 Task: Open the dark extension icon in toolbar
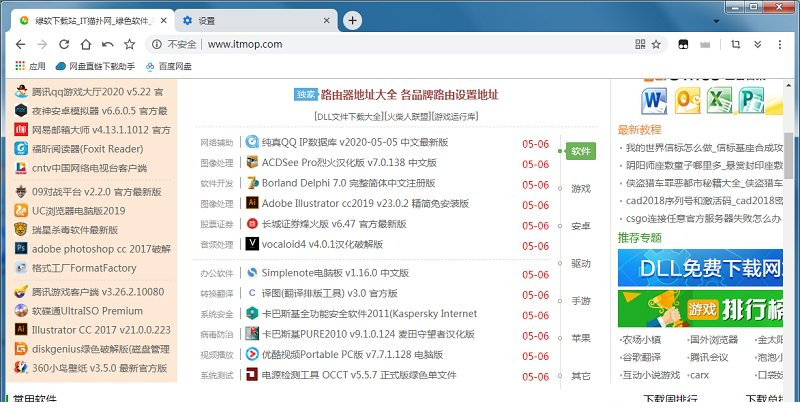683,44
